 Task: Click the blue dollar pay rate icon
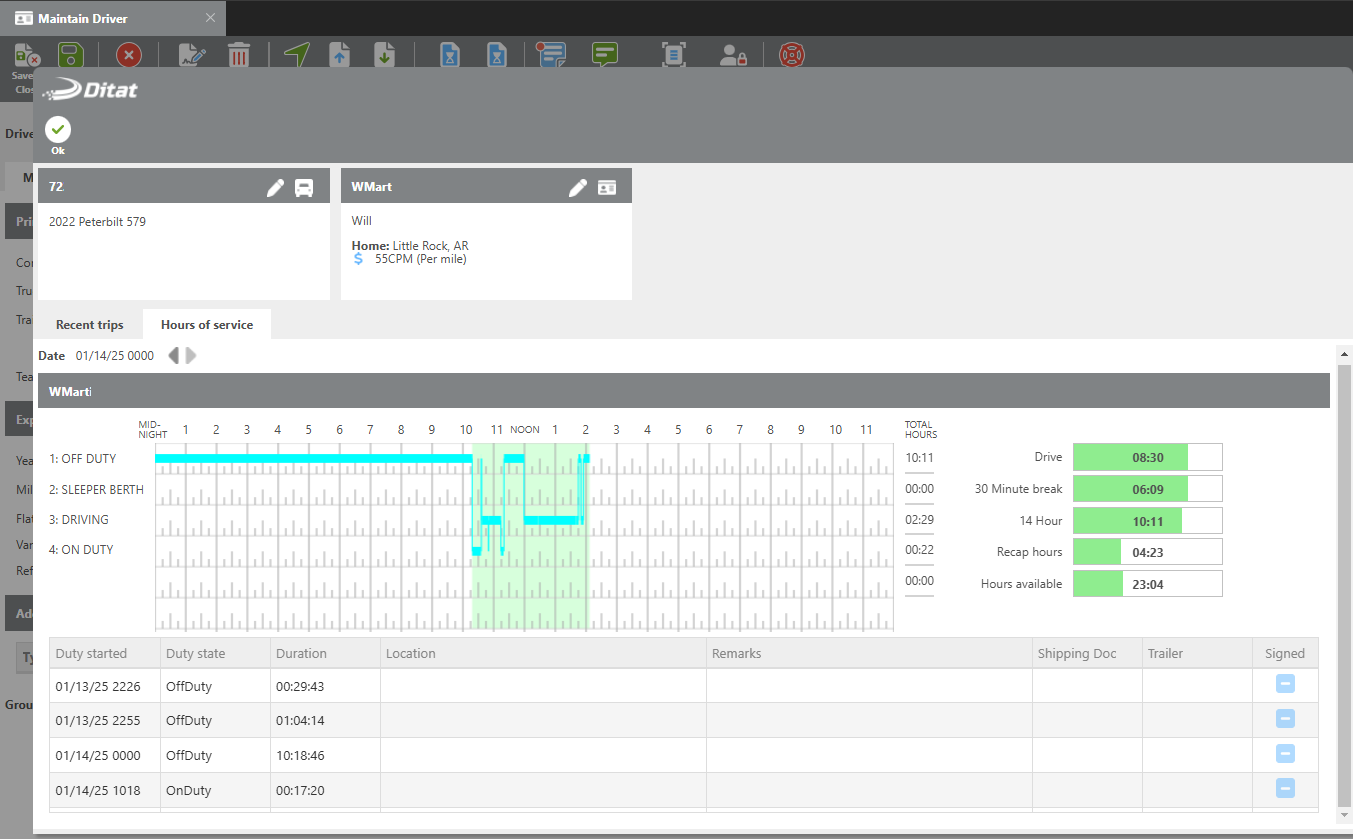[359, 259]
